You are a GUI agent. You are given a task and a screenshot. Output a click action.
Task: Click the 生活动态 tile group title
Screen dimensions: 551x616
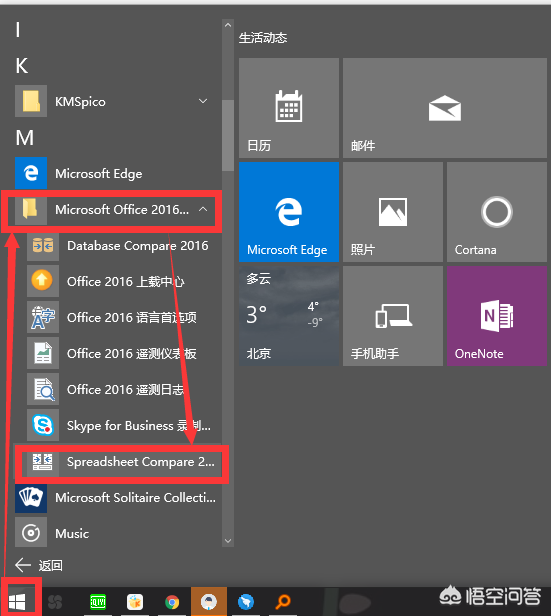263,38
